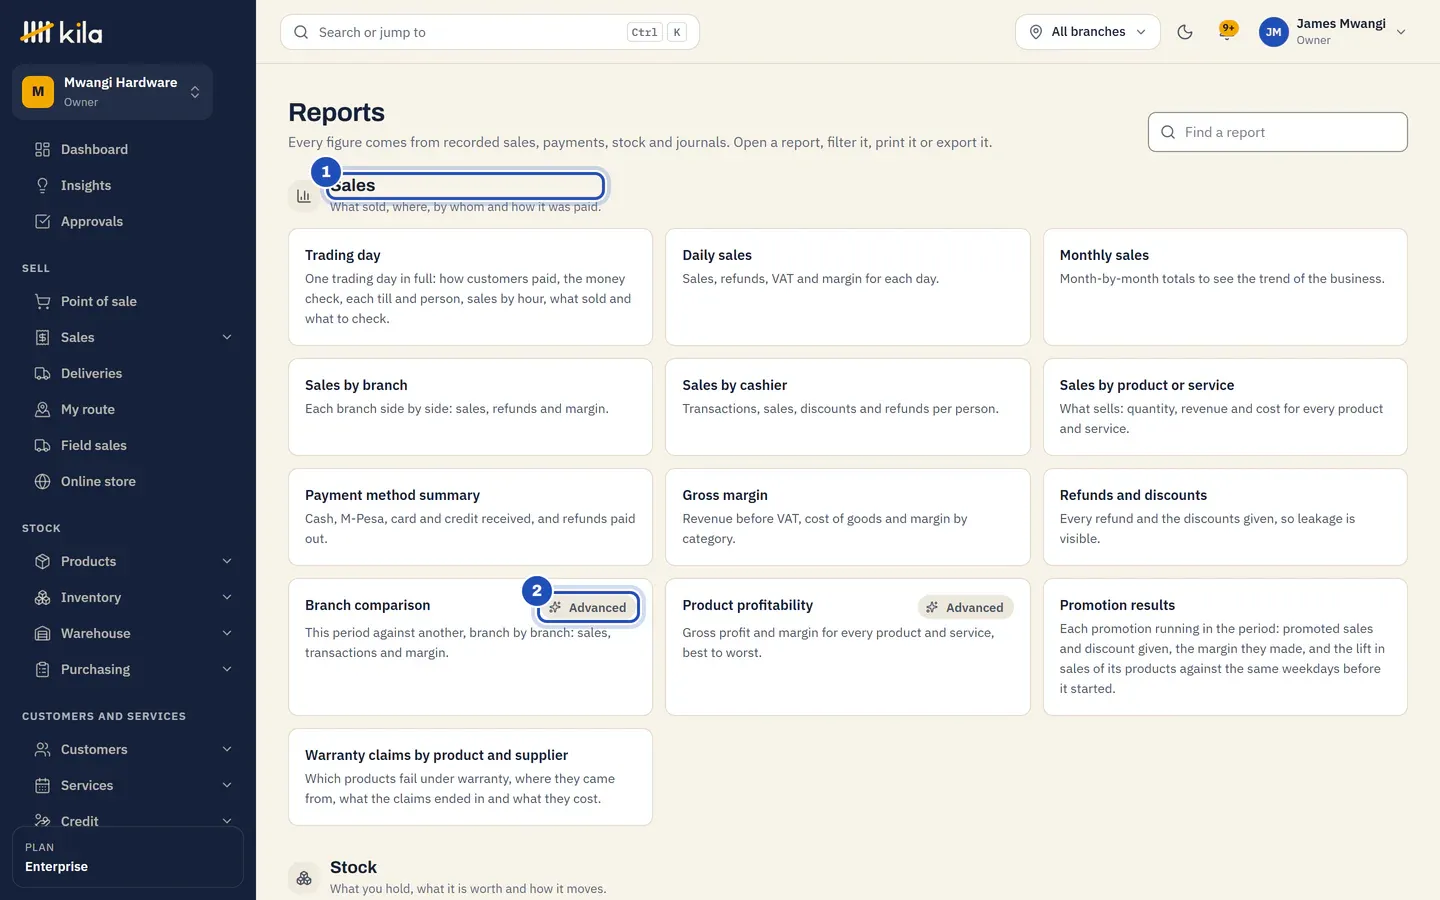
Task: Click the Point of sale cart icon
Action: [42, 302]
